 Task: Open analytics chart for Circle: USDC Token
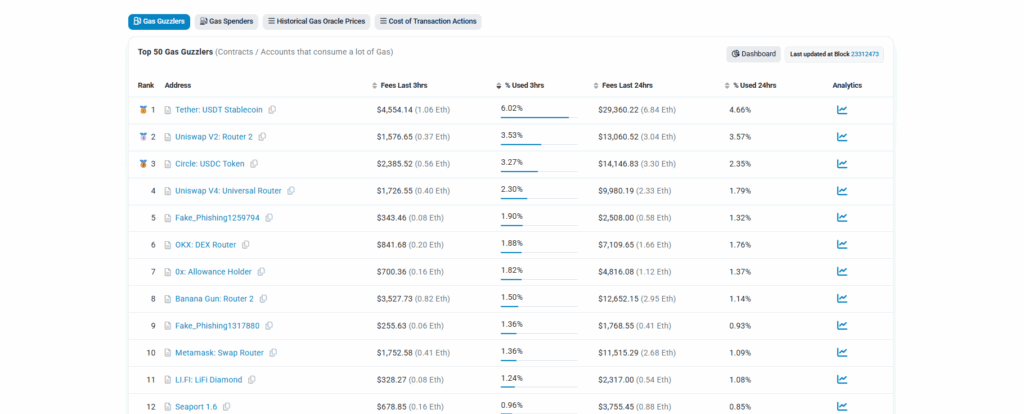[x=842, y=164]
